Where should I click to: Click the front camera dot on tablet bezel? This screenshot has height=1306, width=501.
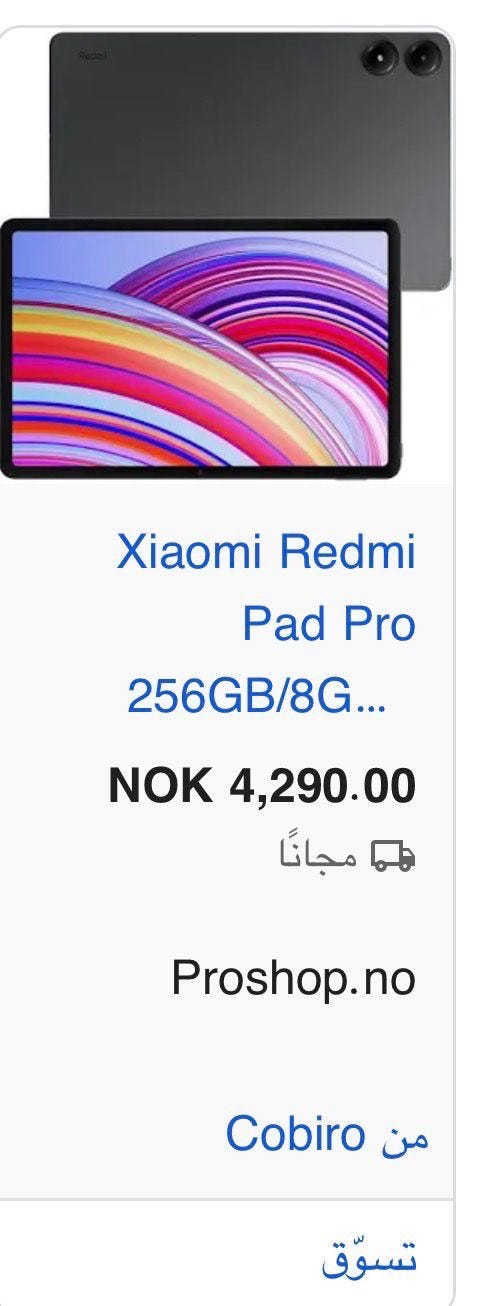click(x=199, y=471)
